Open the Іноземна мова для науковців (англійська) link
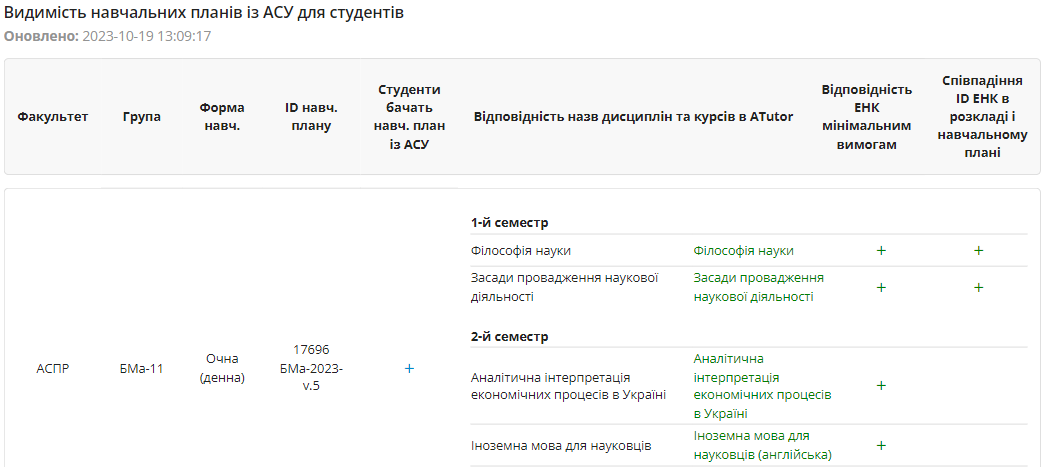 click(762, 445)
